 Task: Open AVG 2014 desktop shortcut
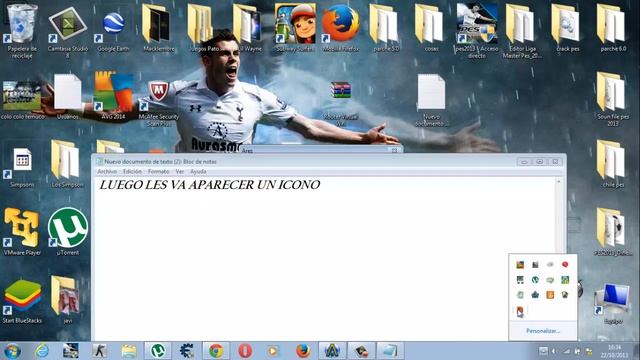(113, 96)
